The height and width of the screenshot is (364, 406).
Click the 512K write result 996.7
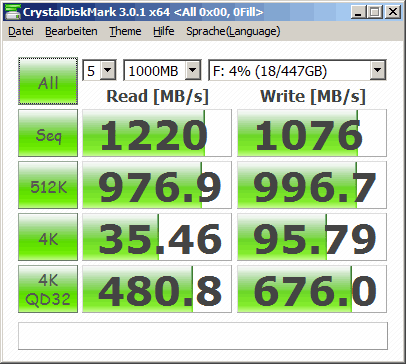coord(312,185)
